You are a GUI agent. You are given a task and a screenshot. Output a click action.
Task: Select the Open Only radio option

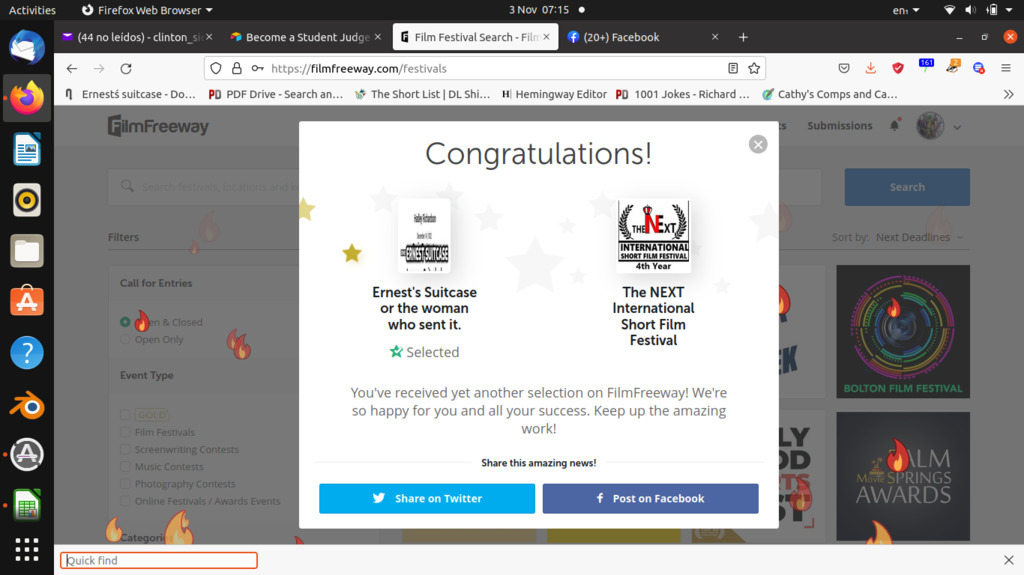[125, 339]
